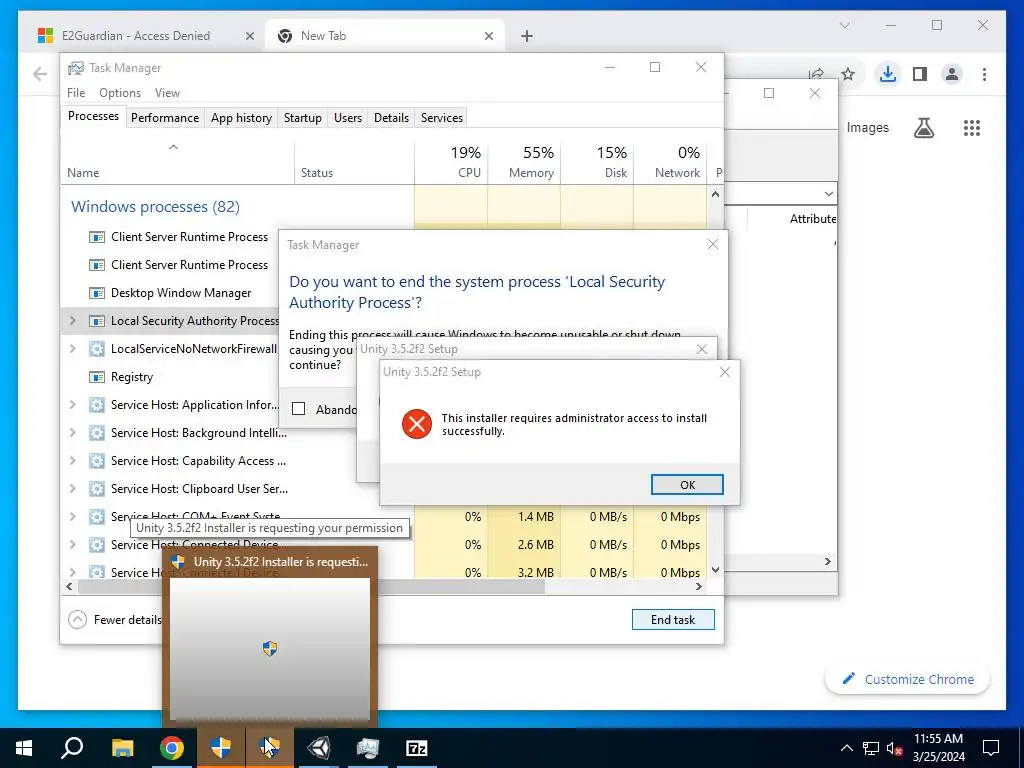Open Images link on New Tab page
This screenshot has height=768, width=1024.
(x=867, y=127)
